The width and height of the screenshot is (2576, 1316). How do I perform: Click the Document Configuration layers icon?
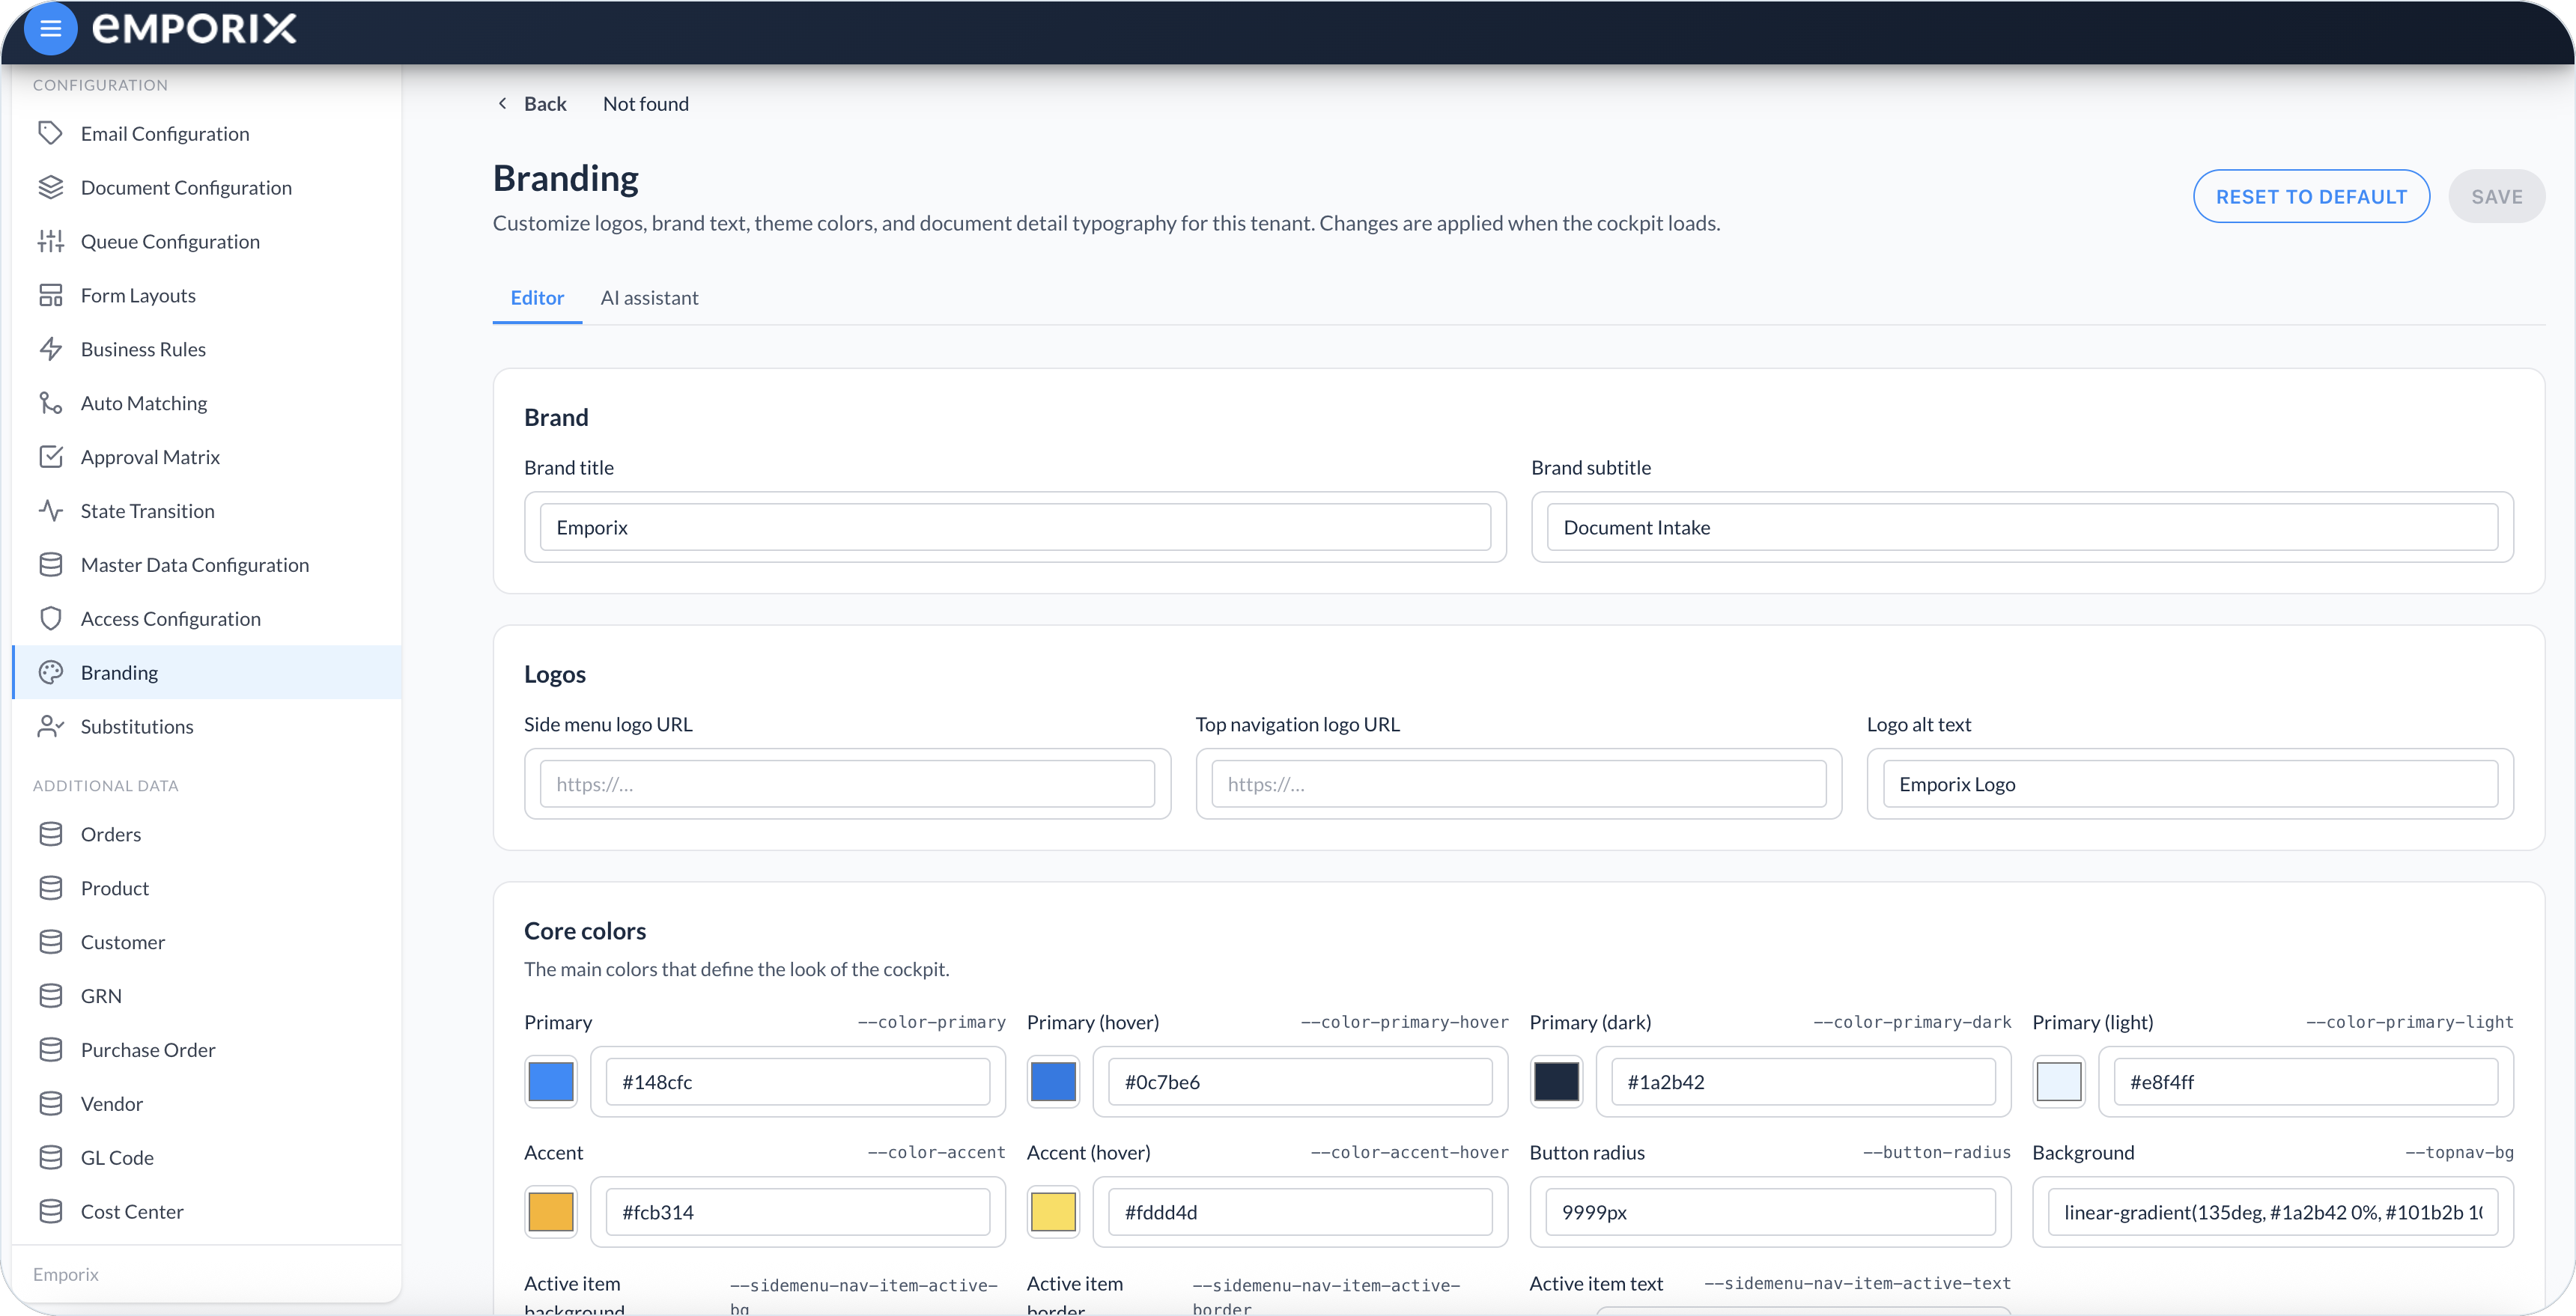point(50,187)
